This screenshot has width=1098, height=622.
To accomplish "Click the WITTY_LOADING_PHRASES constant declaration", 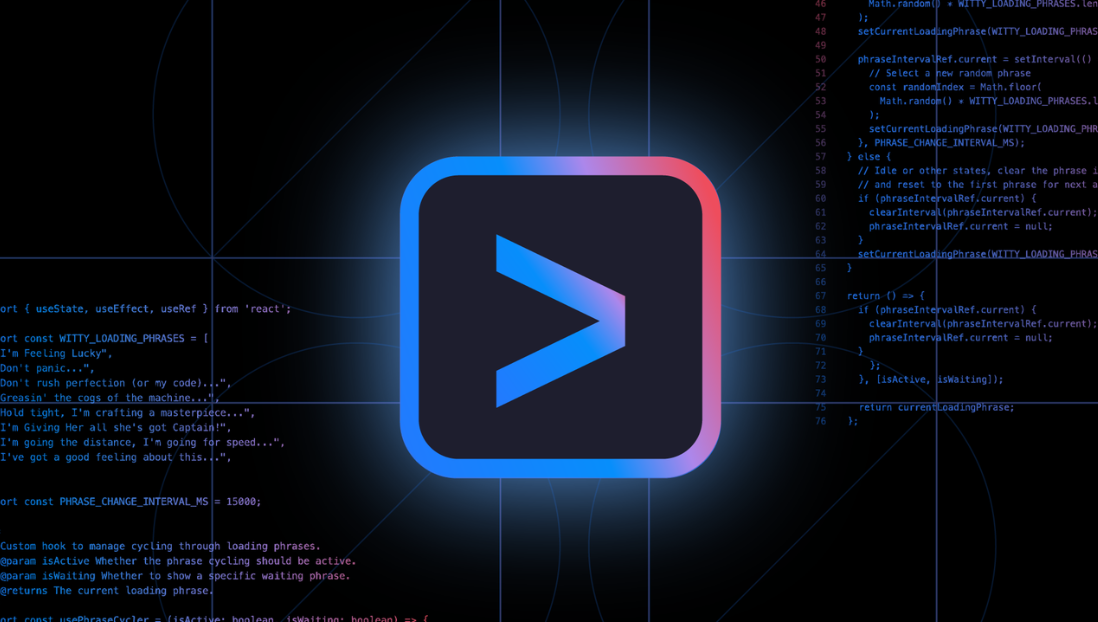I will 105,339.
